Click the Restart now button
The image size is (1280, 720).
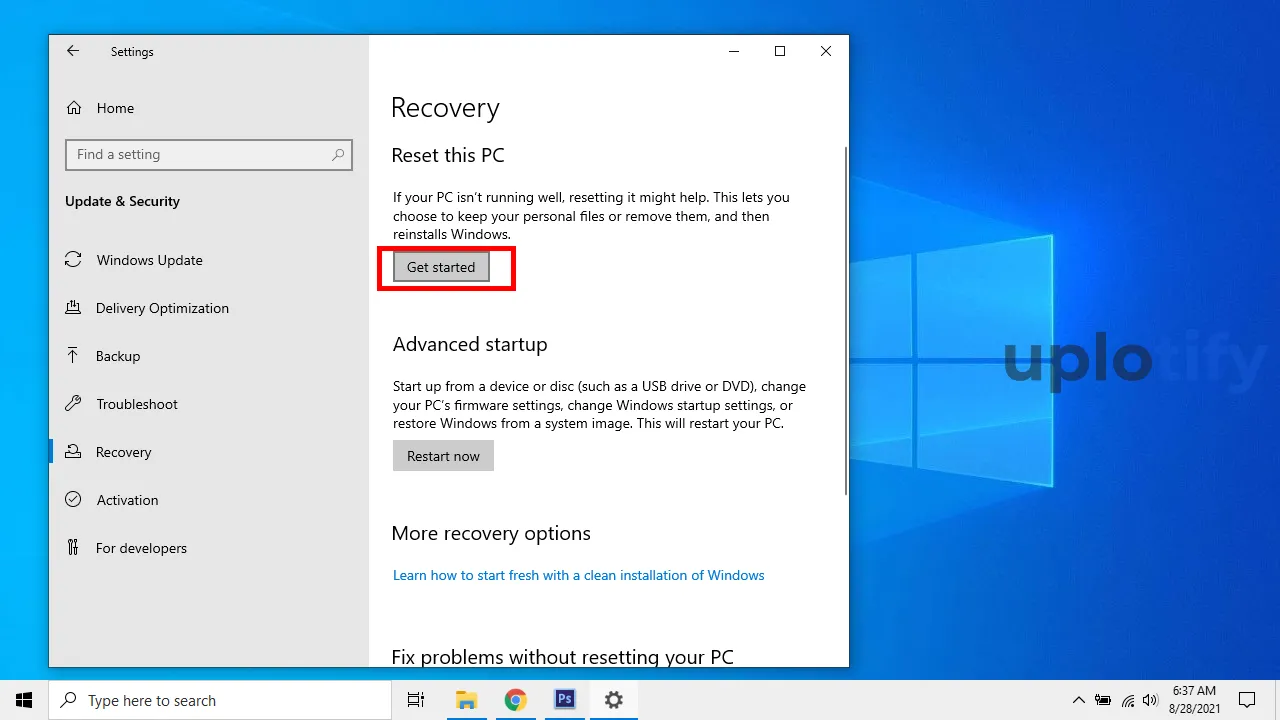click(x=443, y=456)
